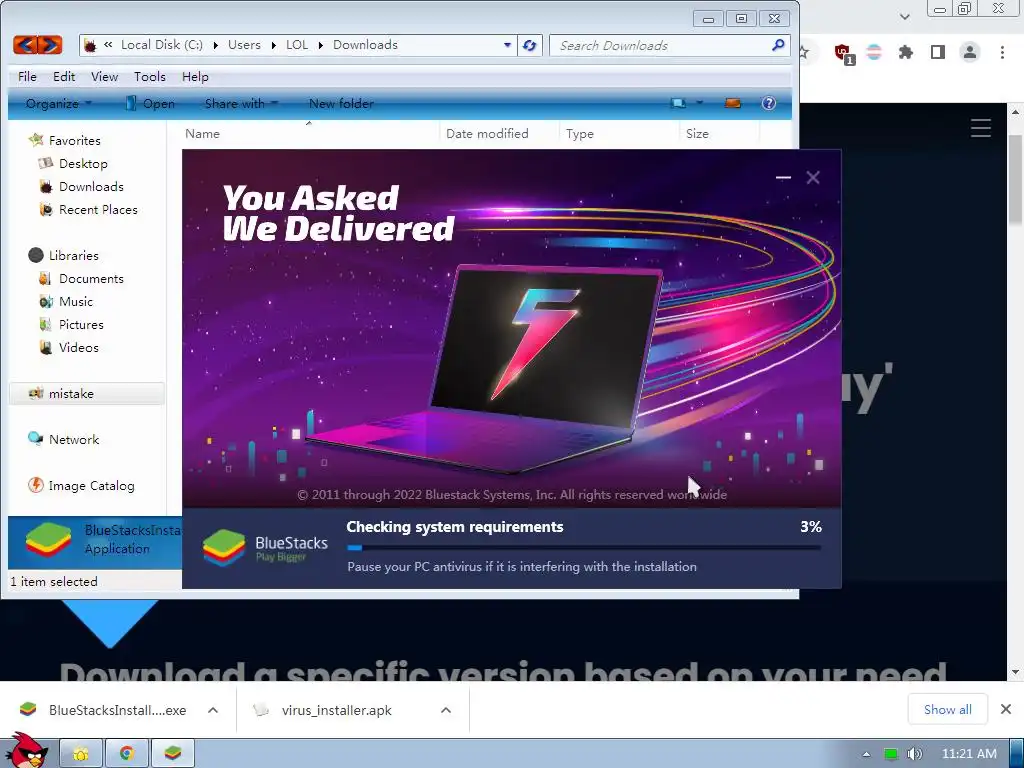Viewport: 1024px width, 768px height.
Task: Refresh the Downloads folder view
Action: pos(530,45)
